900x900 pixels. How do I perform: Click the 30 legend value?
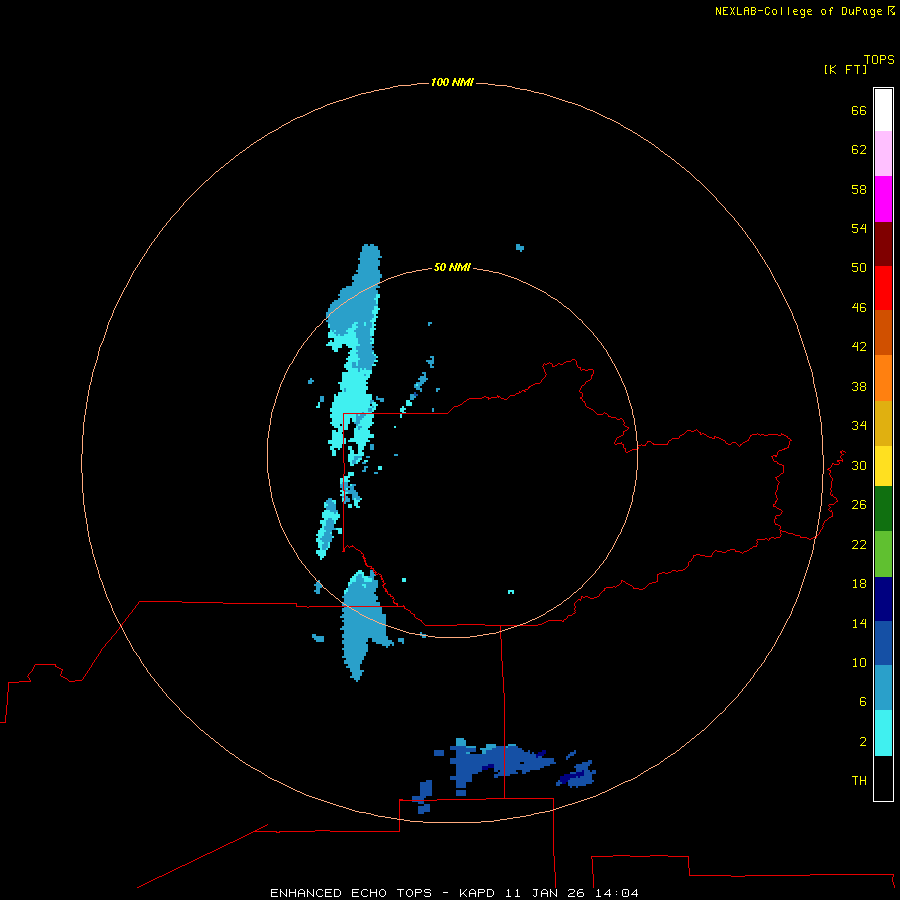tap(859, 465)
